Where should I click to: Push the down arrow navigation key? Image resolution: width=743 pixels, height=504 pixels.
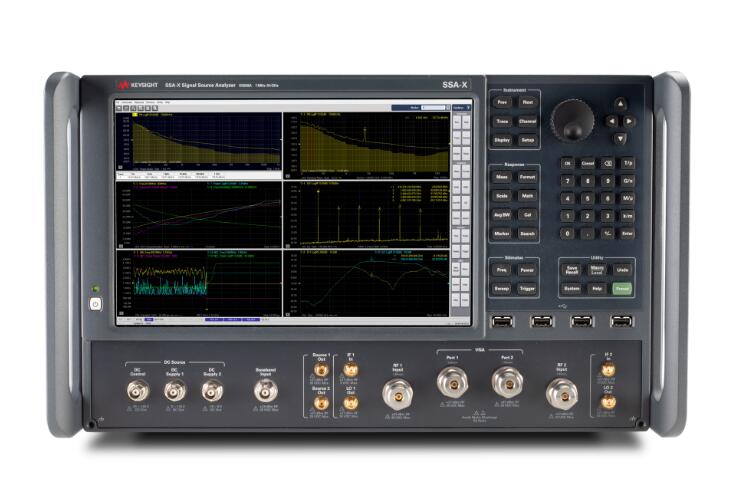(620, 139)
